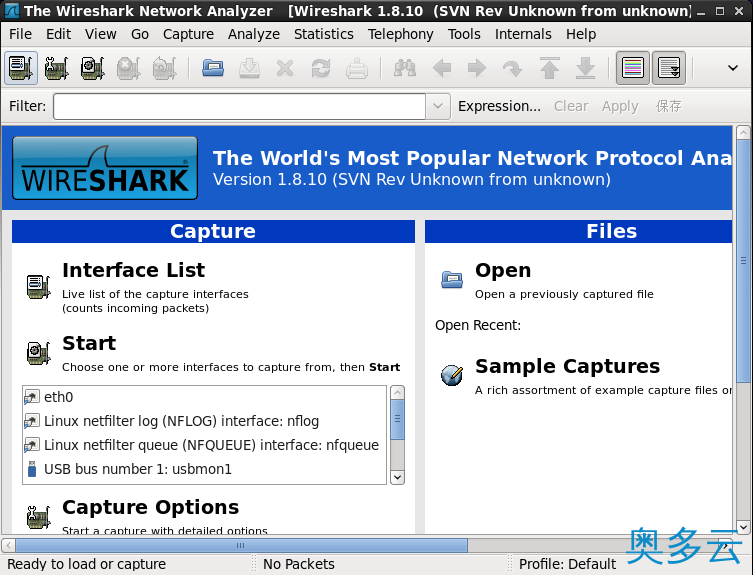This screenshot has width=753, height=575.
Task: Click the stop capture toolbar icon
Action: click(128, 68)
